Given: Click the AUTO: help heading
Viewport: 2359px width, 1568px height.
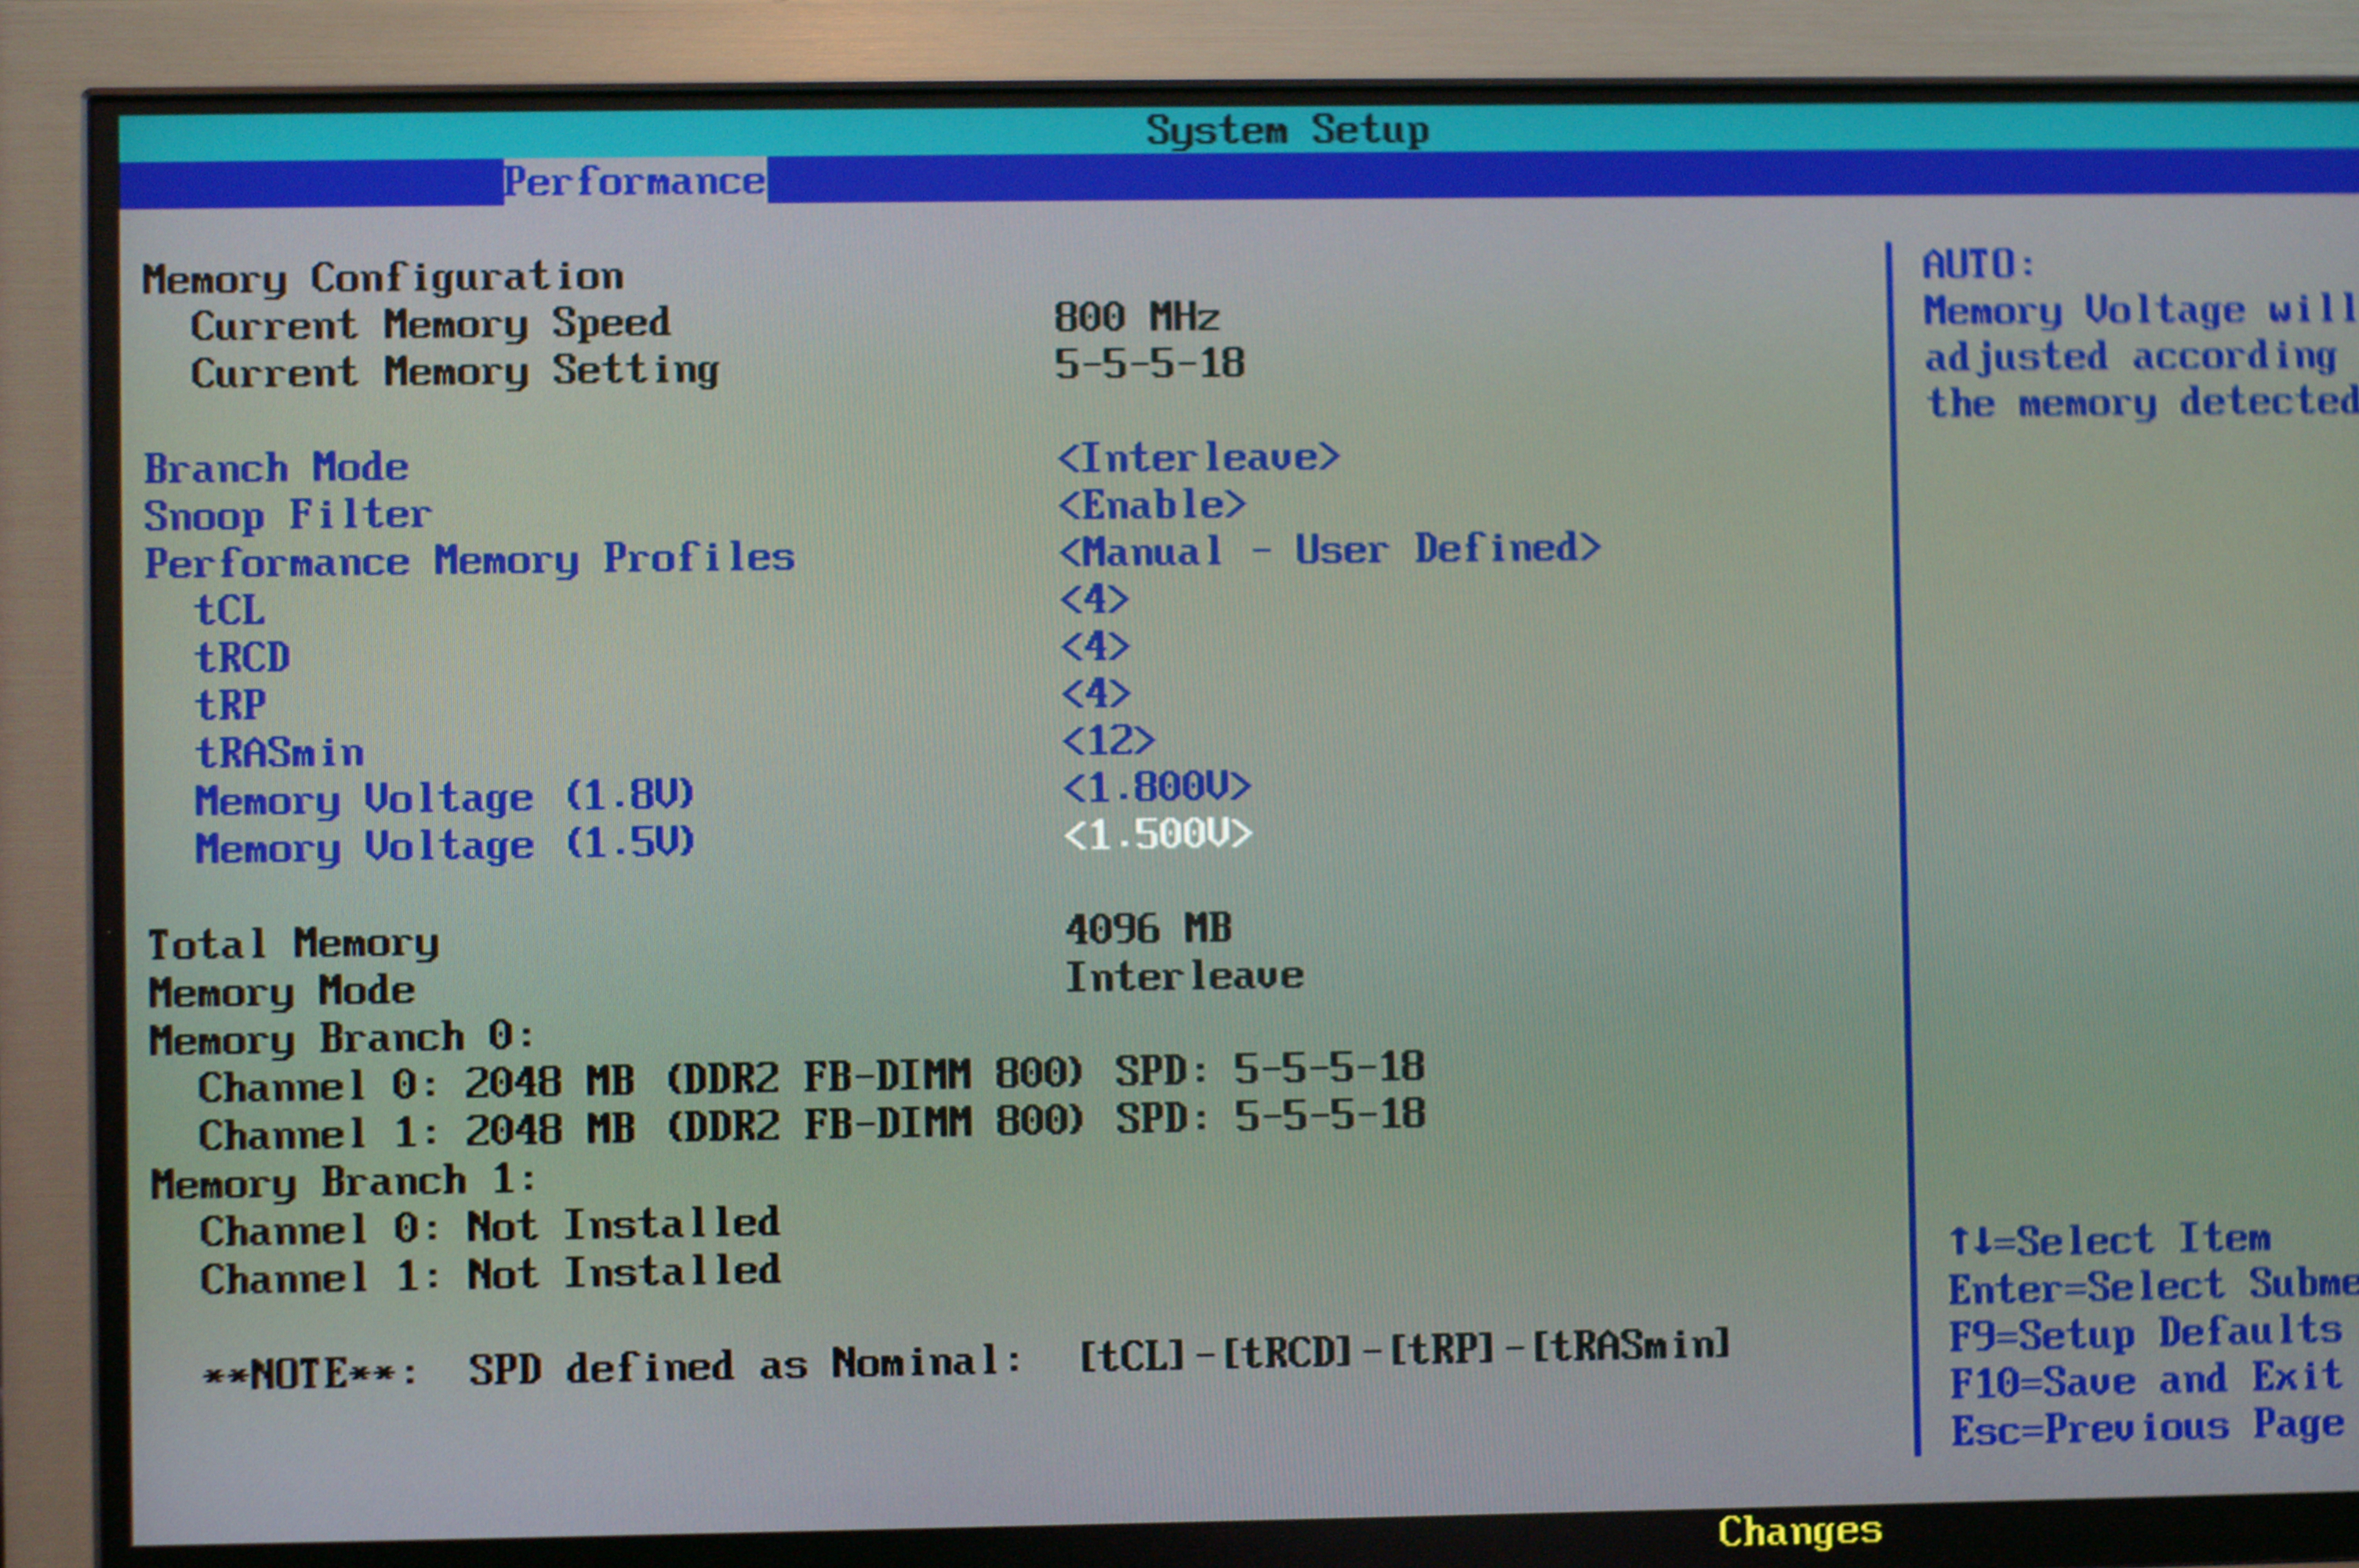Looking at the screenshot, I should pos(1979,264).
